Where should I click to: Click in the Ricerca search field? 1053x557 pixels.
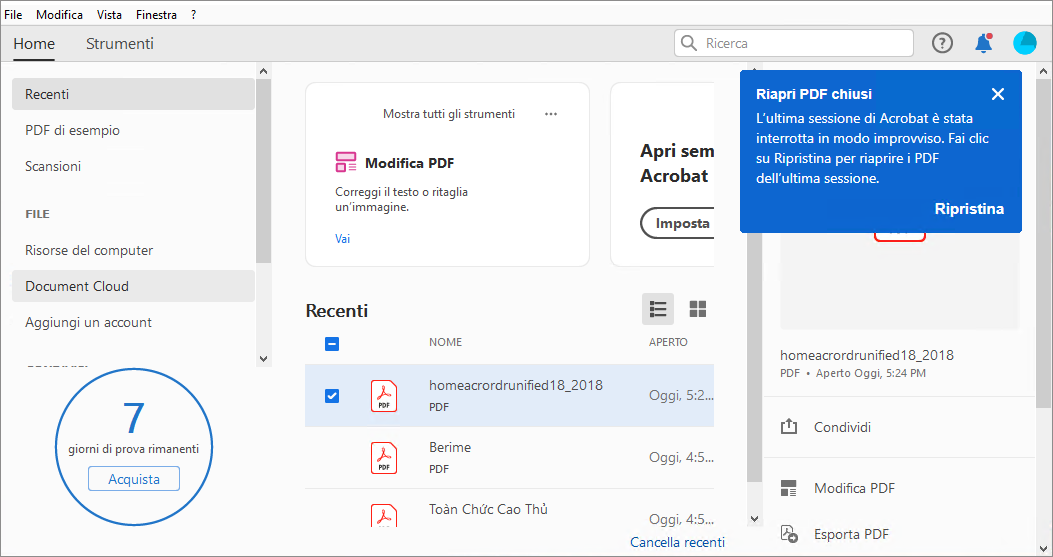click(794, 43)
